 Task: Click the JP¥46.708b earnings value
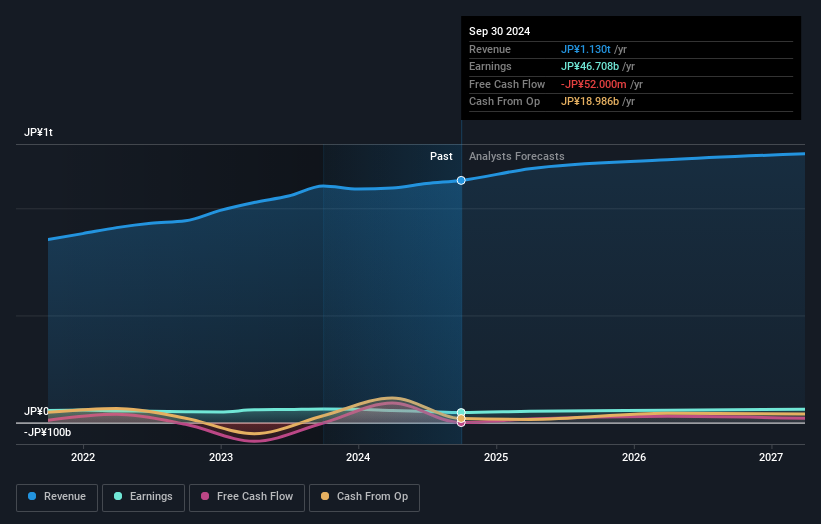pyautogui.click(x=590, y=66)
